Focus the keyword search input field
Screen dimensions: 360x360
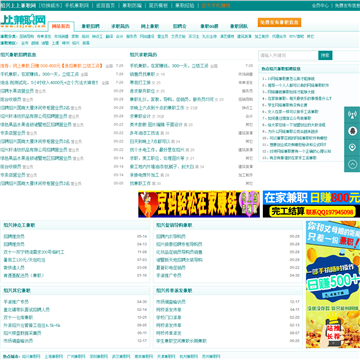point(288,55)
